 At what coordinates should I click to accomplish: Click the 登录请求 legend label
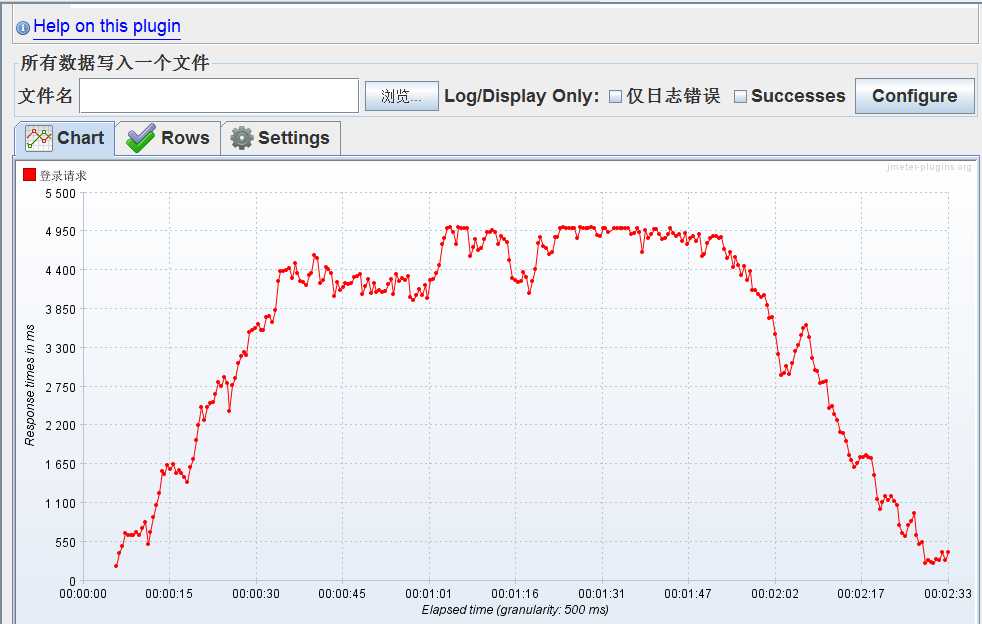tap(63, 176)
